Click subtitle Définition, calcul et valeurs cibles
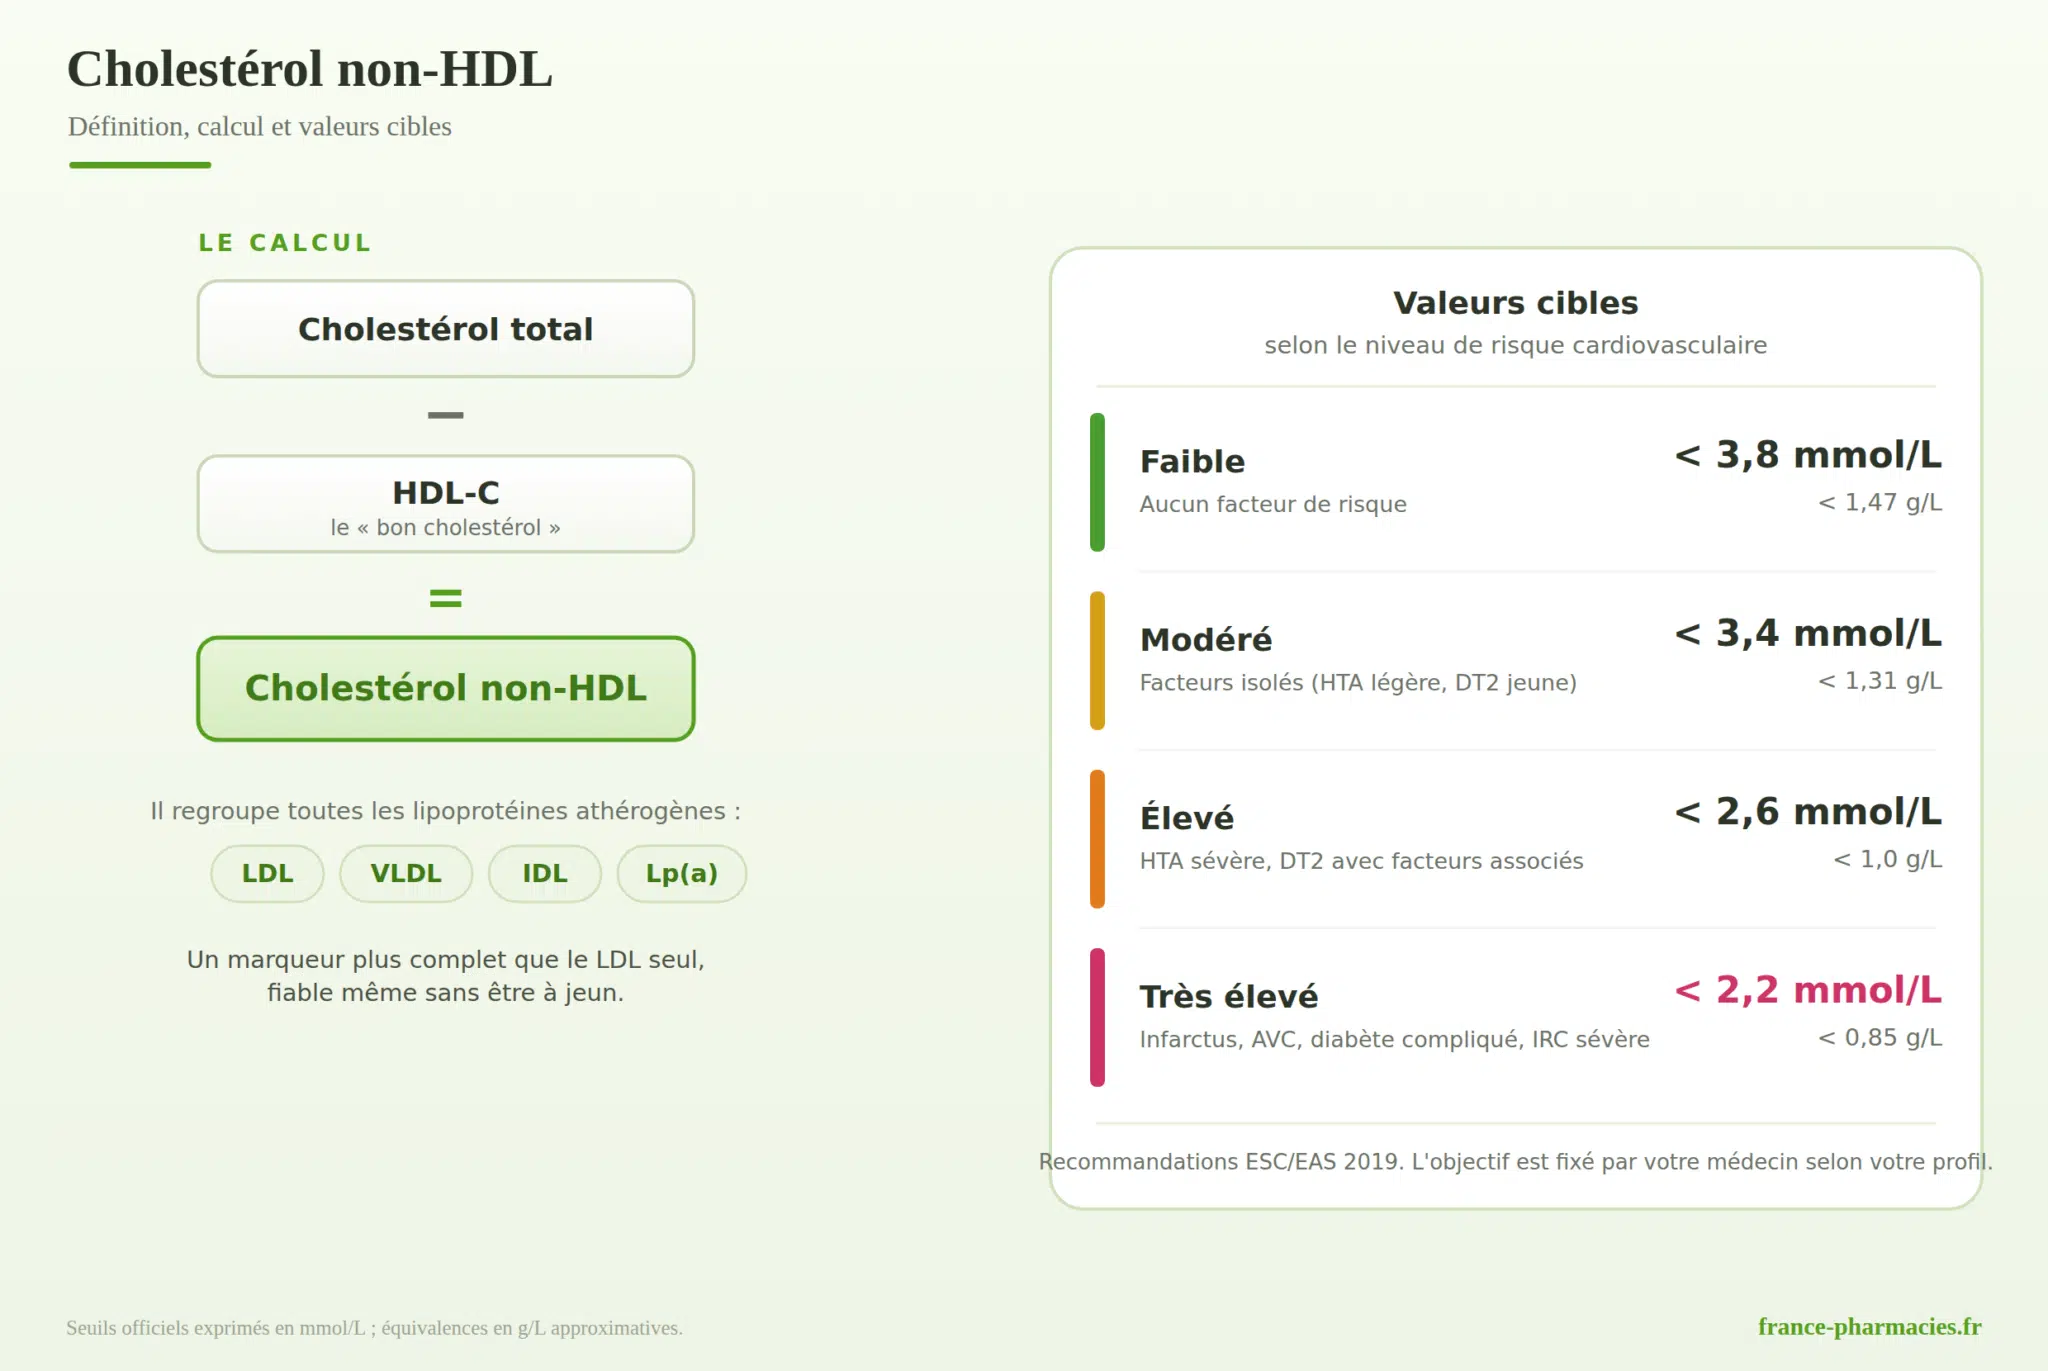The image size is (2048, 1371). point(259,127)
